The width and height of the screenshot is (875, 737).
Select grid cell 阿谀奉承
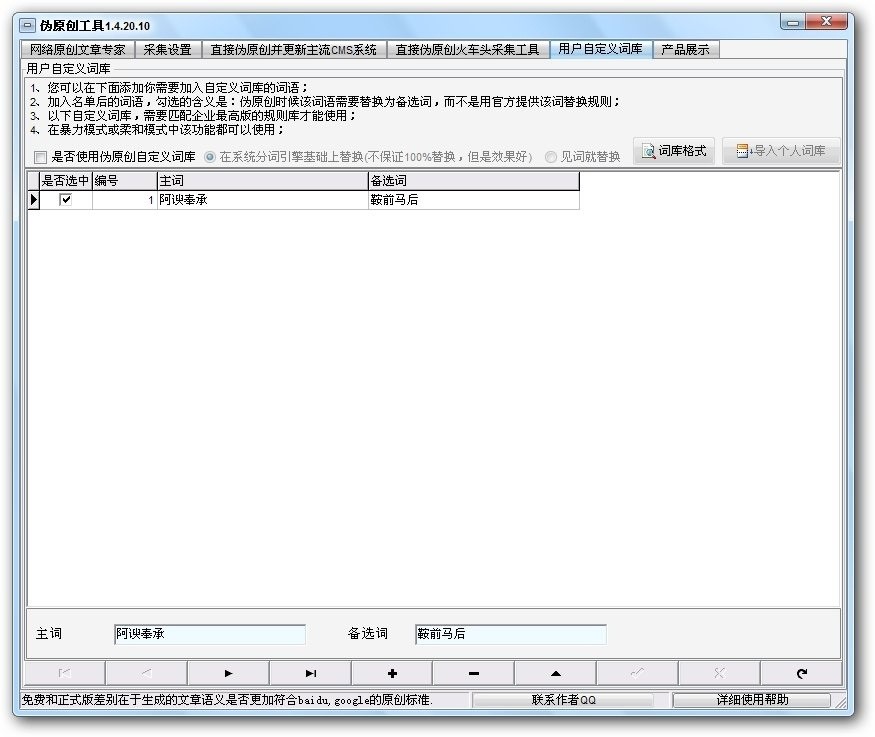click(263, 200)
